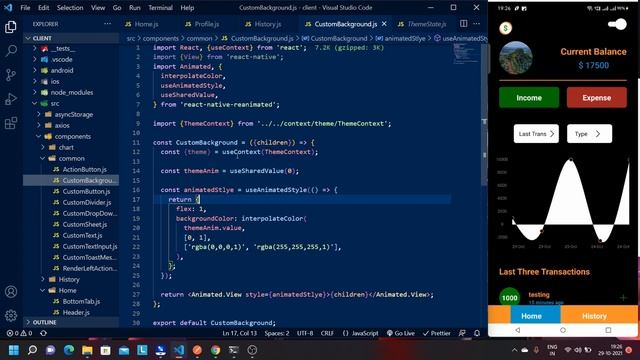Expand the node_modules folder
Image resolution: width=640 pixels, height=360 pixels.
[x=72, y=93]
